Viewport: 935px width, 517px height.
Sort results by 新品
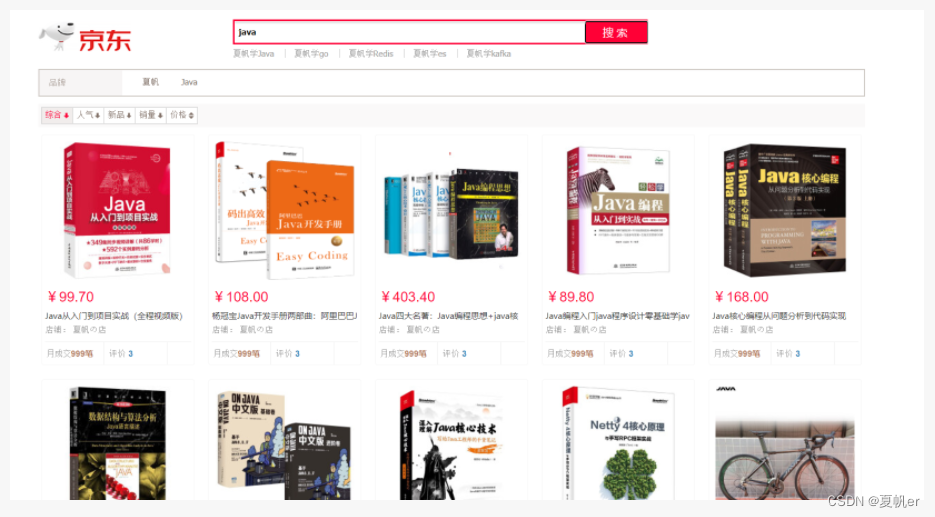119,115
